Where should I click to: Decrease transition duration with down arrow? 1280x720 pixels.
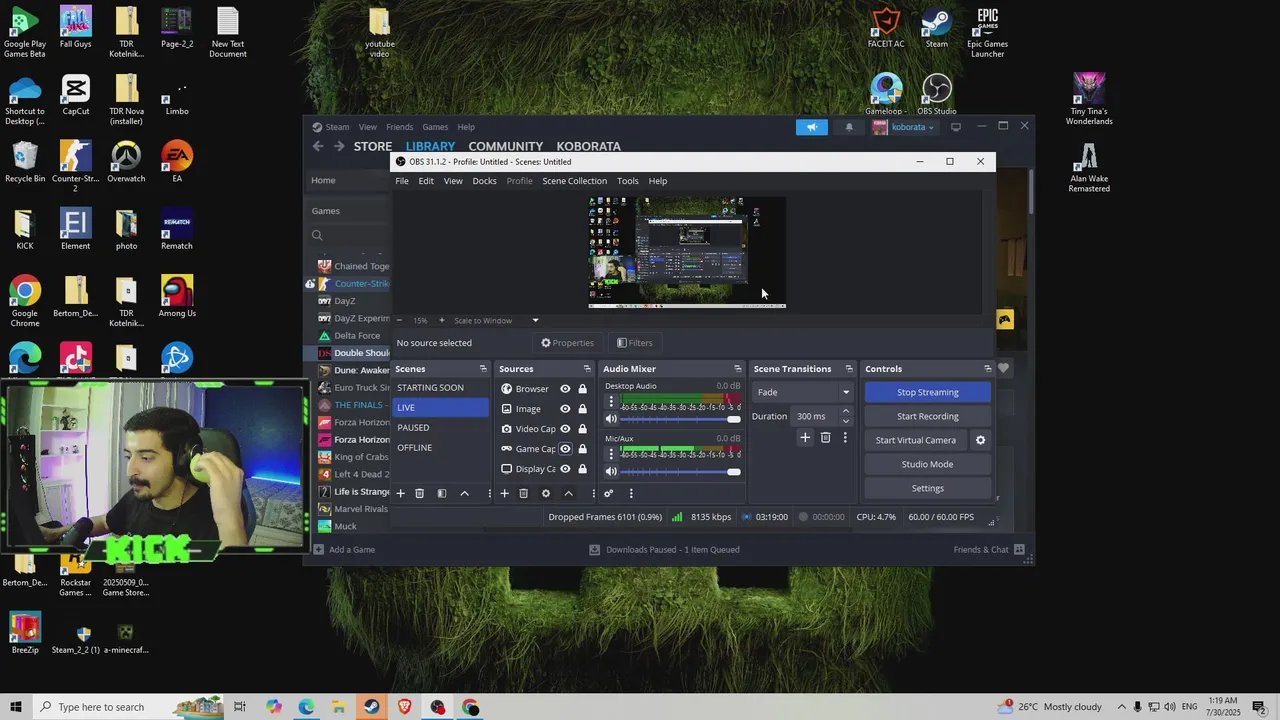point(845,421)
